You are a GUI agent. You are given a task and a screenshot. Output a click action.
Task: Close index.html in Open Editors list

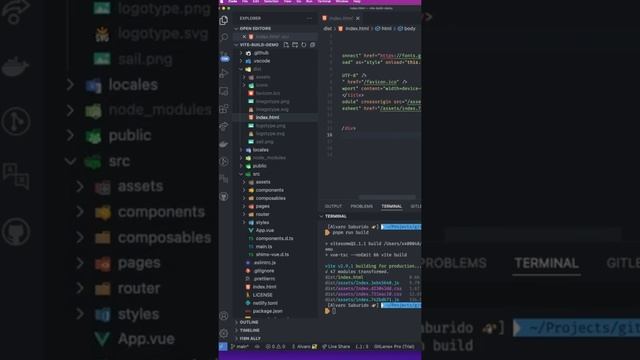(244, 36)
